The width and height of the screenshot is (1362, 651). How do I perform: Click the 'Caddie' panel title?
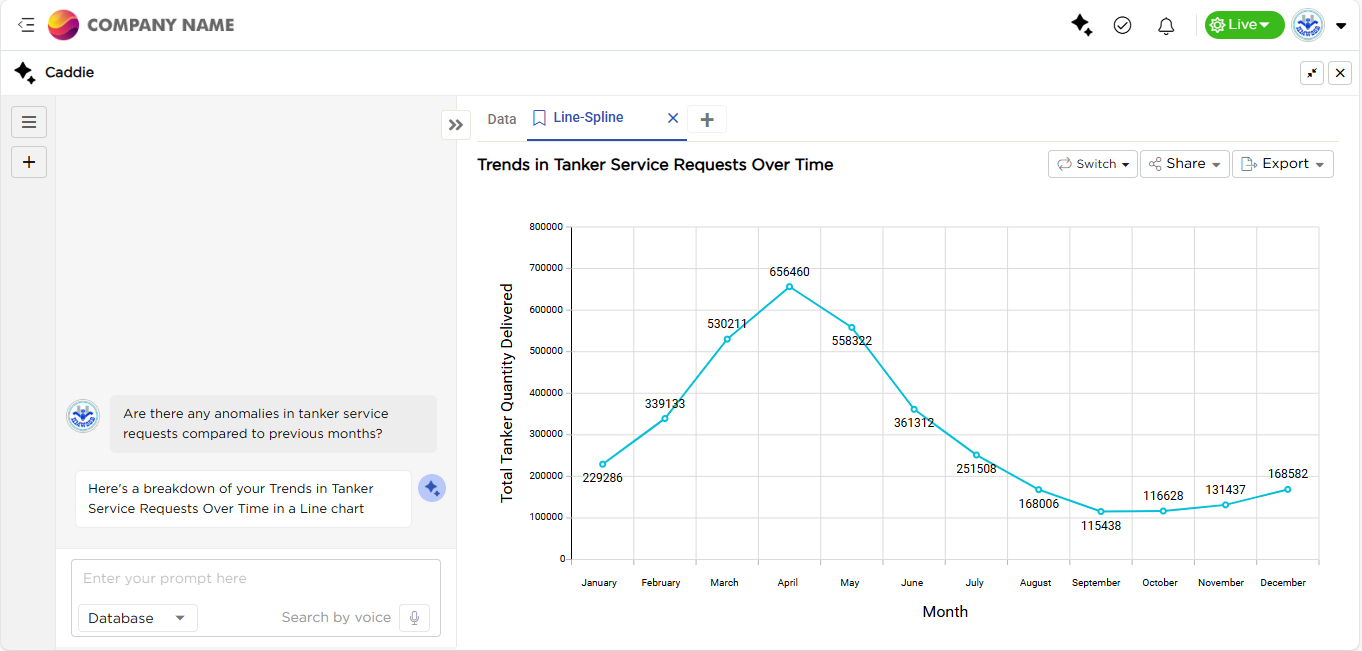pyautogui.click(x=70, y=73)
